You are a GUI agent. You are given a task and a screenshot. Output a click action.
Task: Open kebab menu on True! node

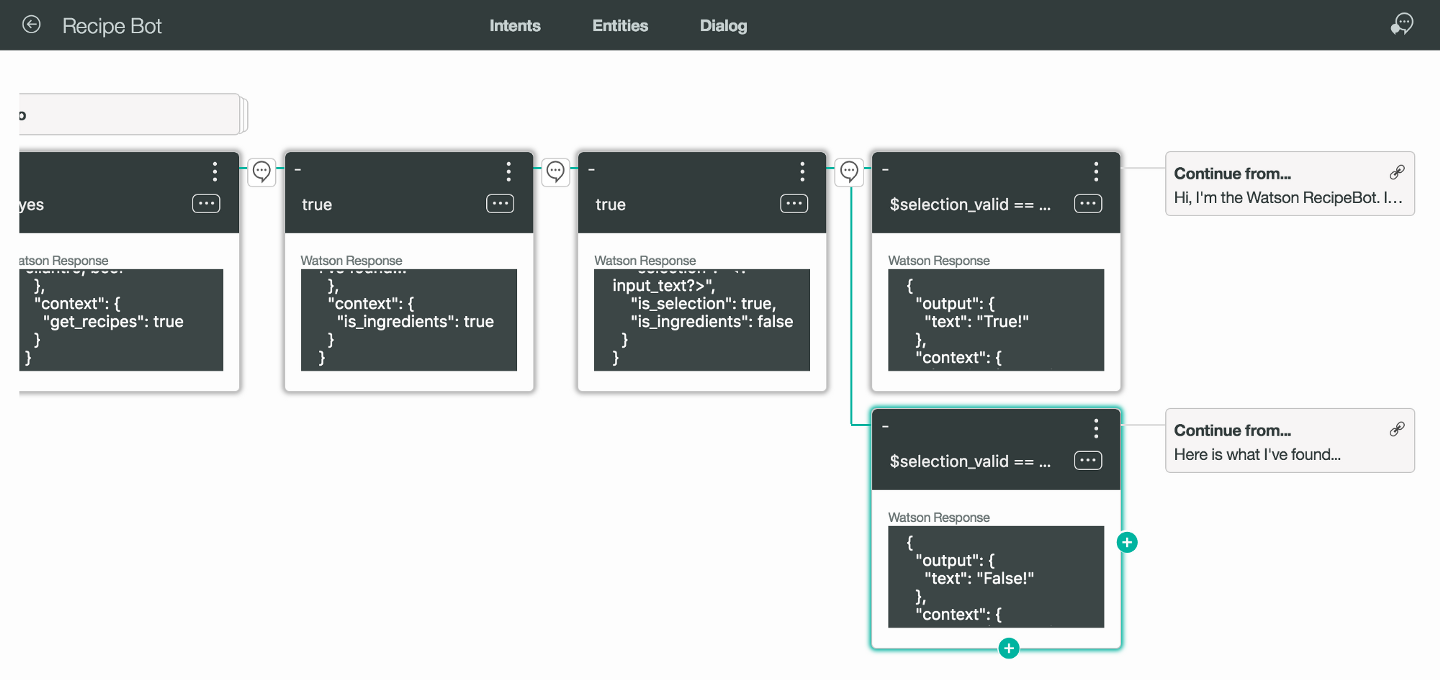[x=1096, y=172]
